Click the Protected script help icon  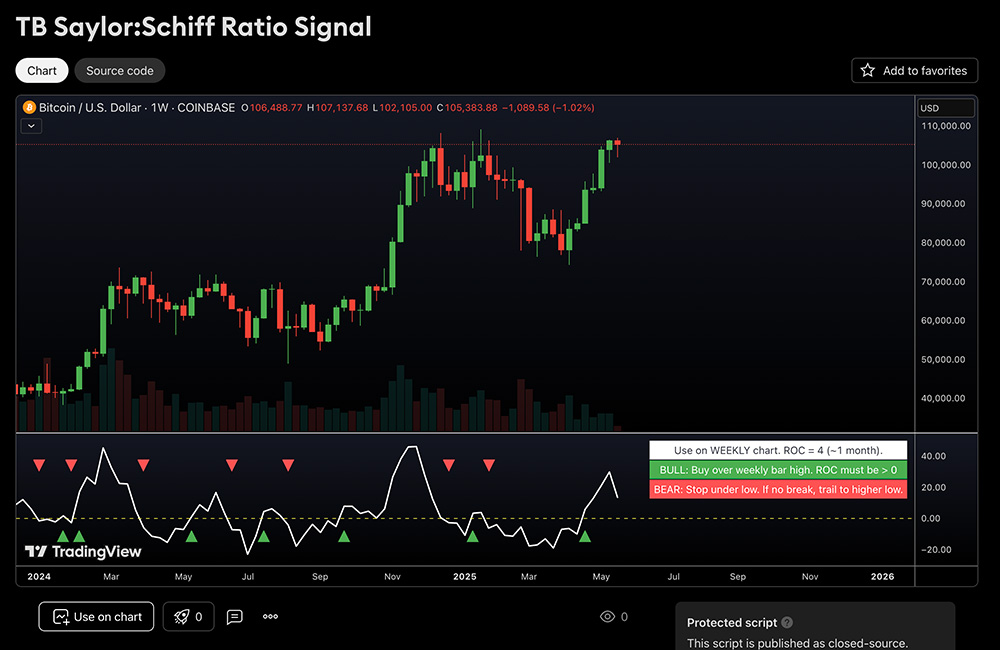787,622
